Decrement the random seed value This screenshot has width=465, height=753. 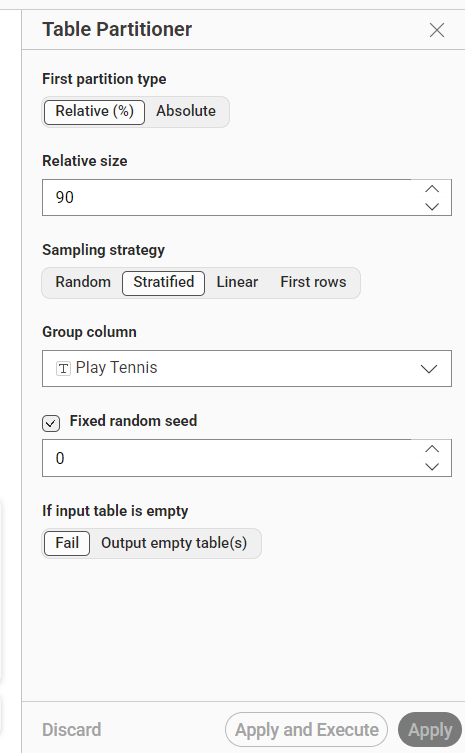tap(432, 467)
